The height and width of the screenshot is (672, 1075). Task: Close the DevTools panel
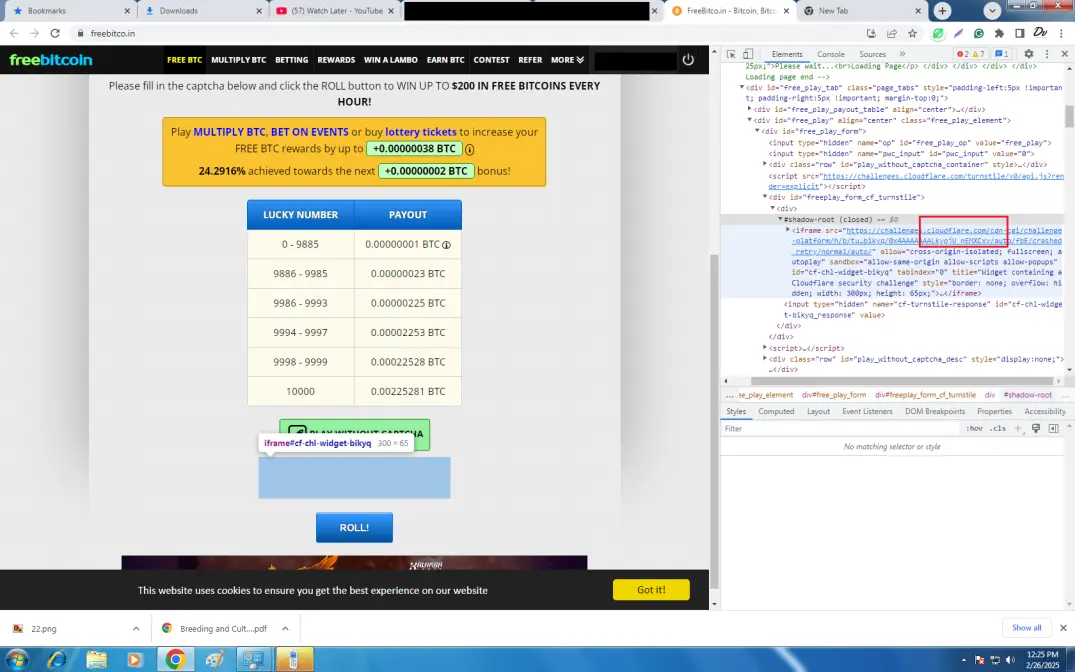coord(1065,53)
